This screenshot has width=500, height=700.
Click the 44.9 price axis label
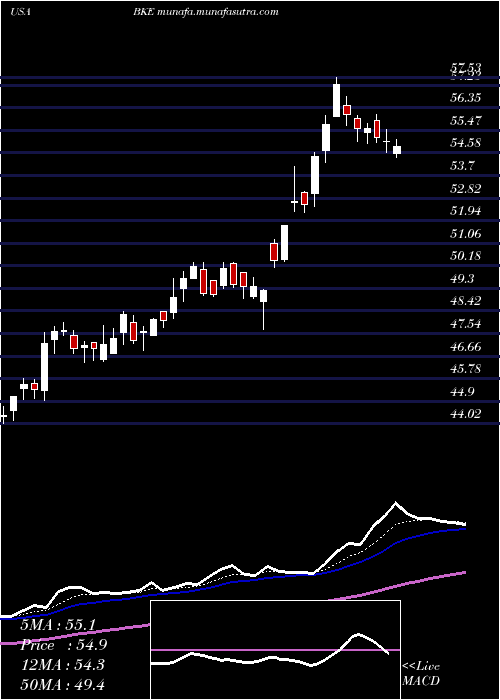tap(462, 392)
